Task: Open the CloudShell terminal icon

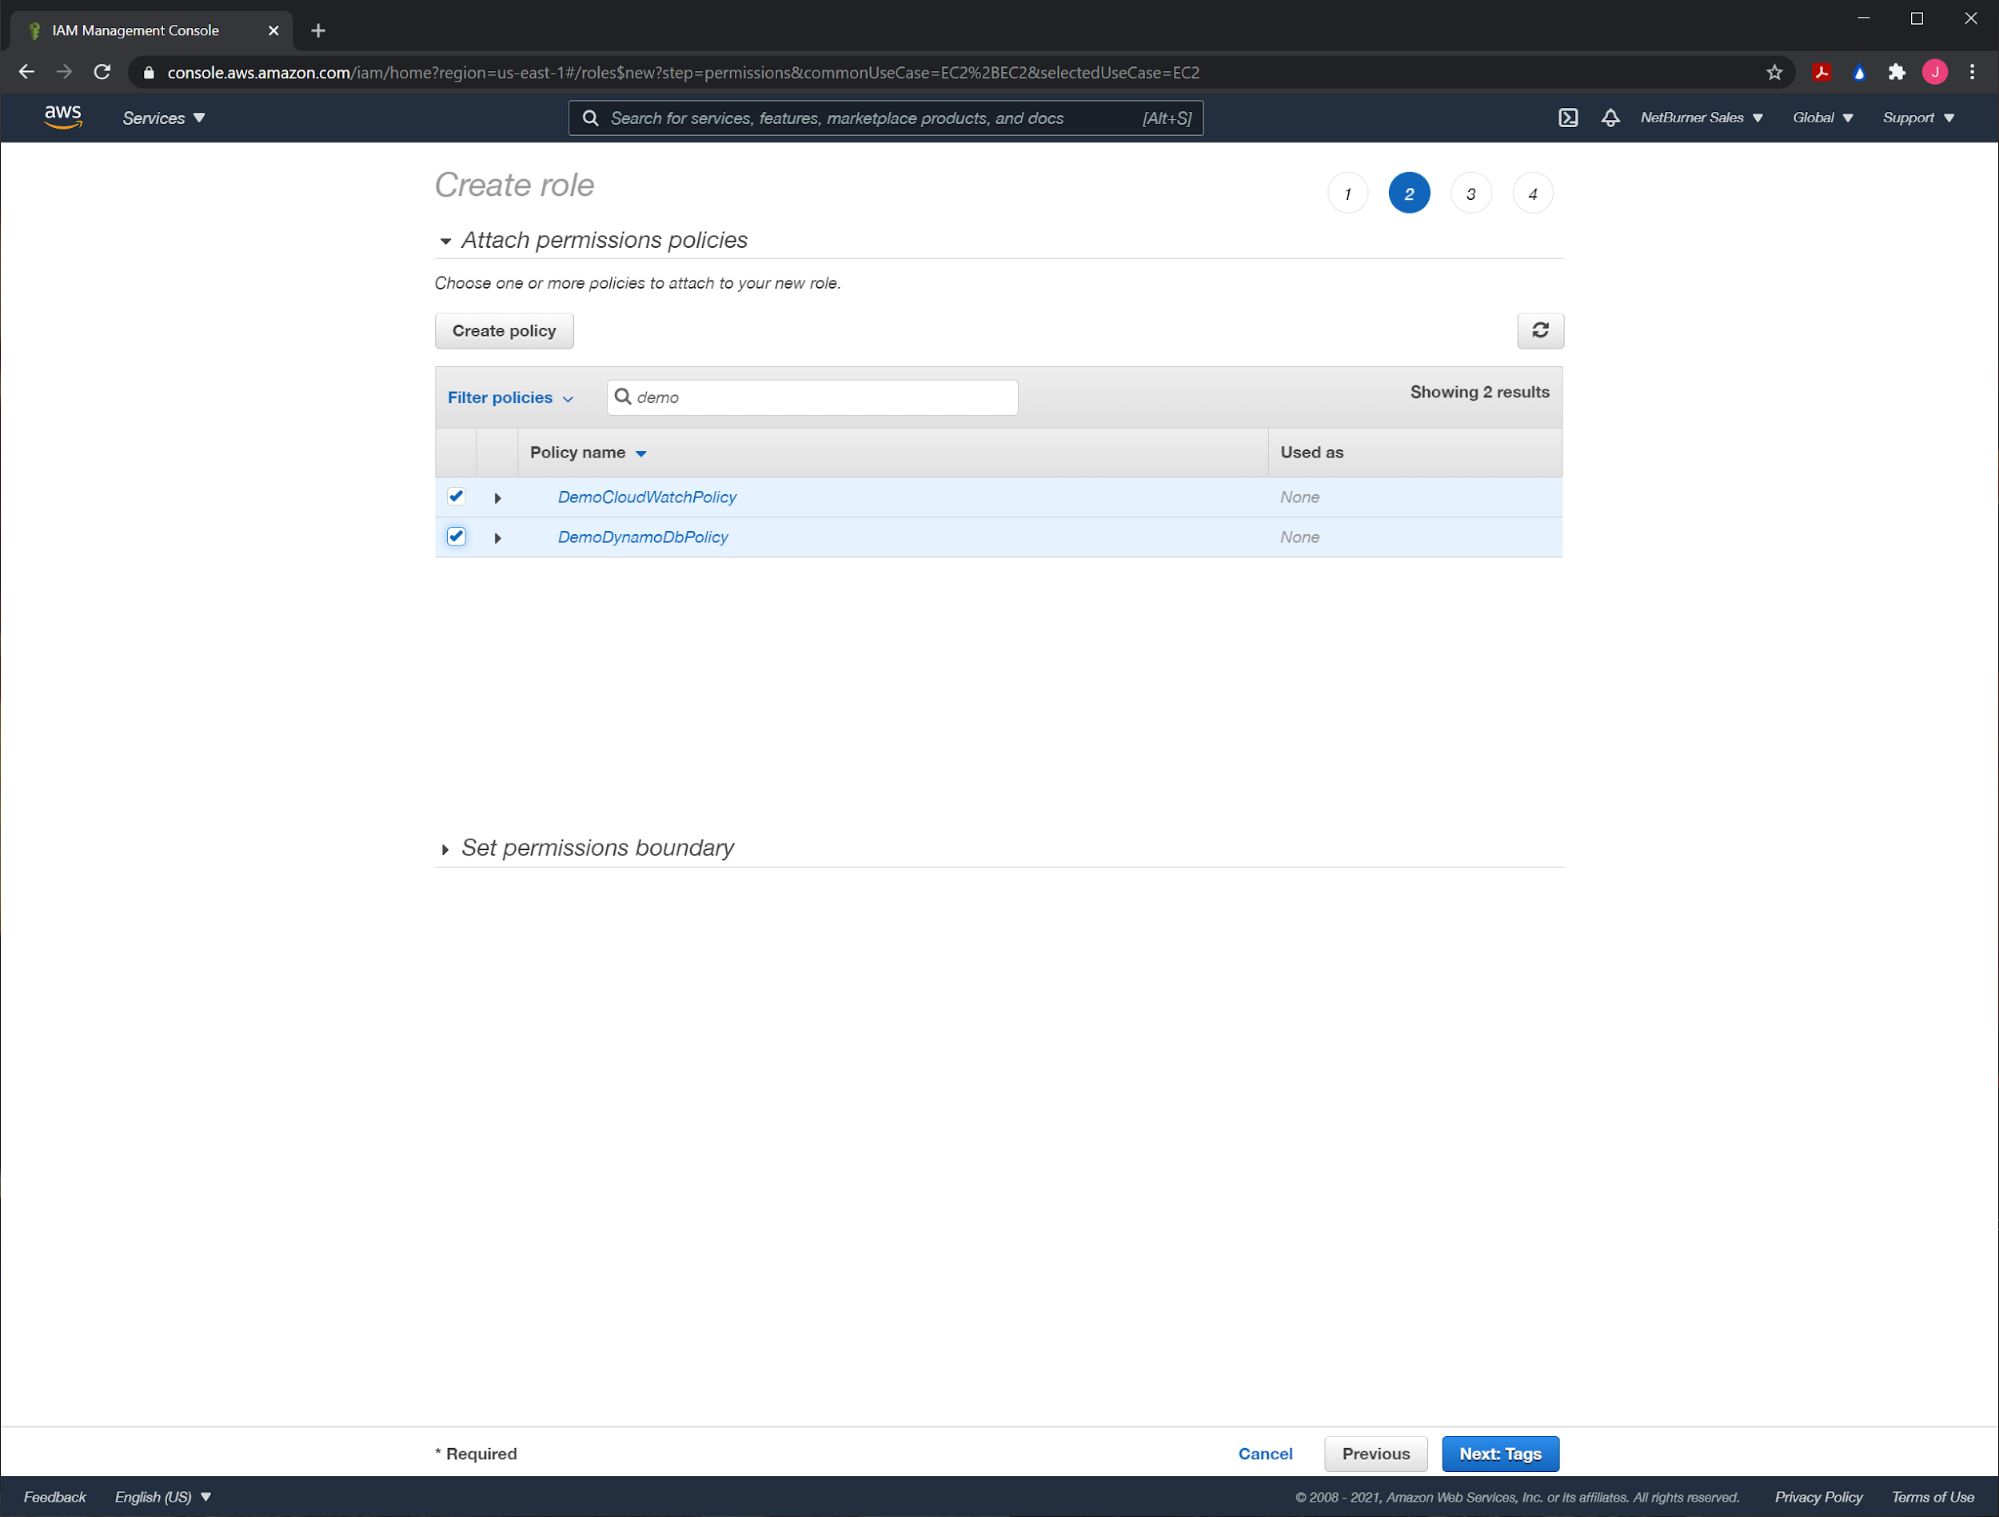Action: pos(1567,118)
